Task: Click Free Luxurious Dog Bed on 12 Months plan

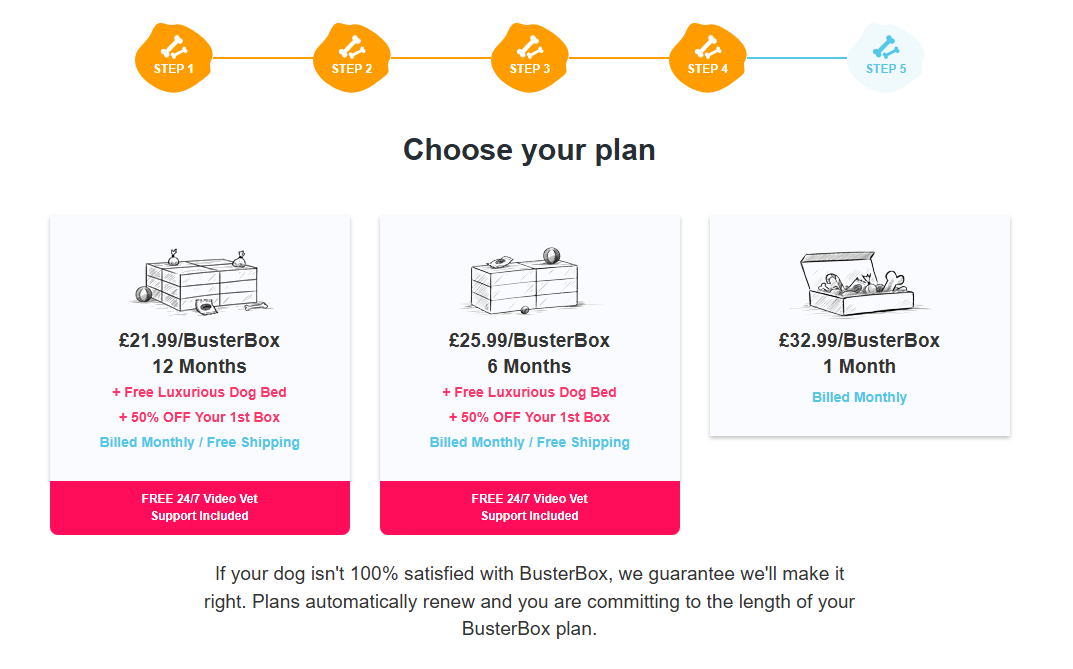Action: pyautogui.click(x=200, y=392)
